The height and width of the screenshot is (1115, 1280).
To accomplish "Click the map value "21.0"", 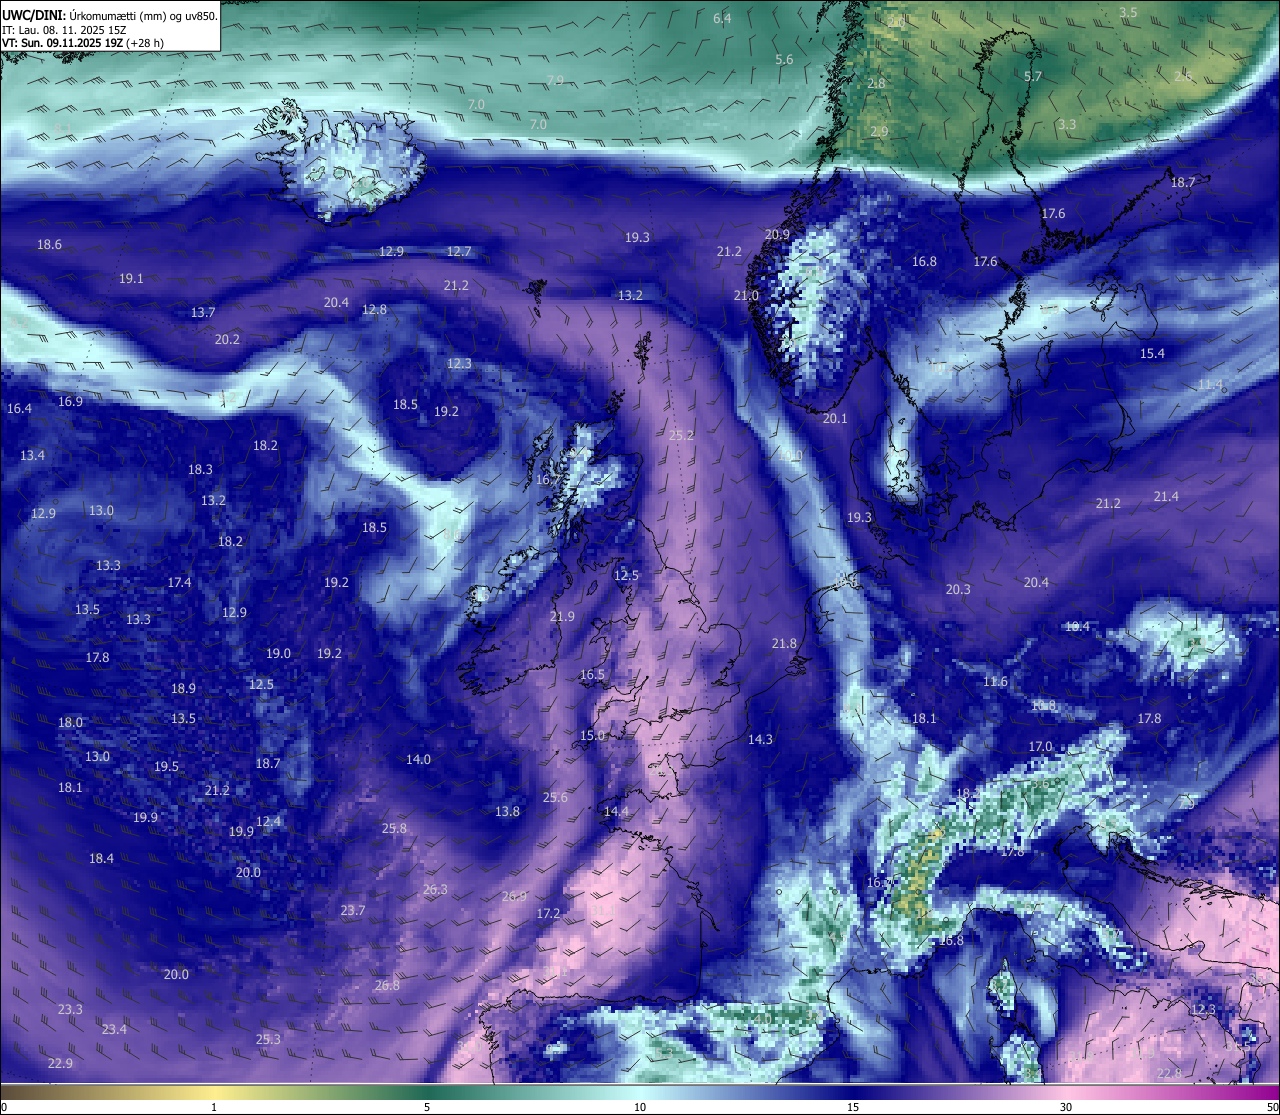I will tap(746, 295).
